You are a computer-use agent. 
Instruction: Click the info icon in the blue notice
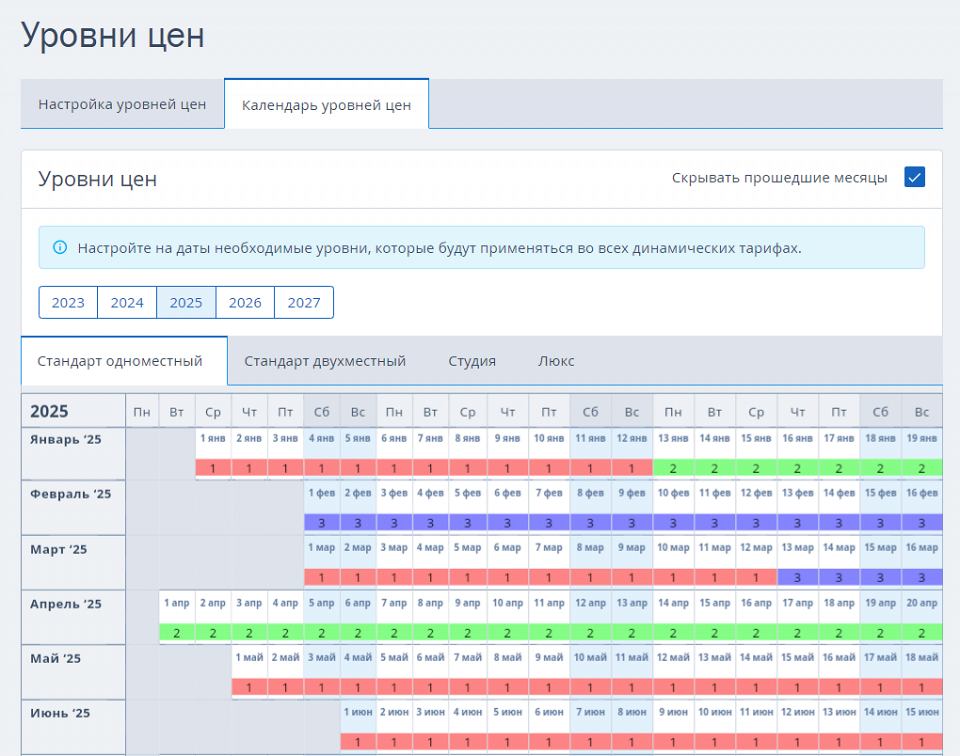pos(60,247)
